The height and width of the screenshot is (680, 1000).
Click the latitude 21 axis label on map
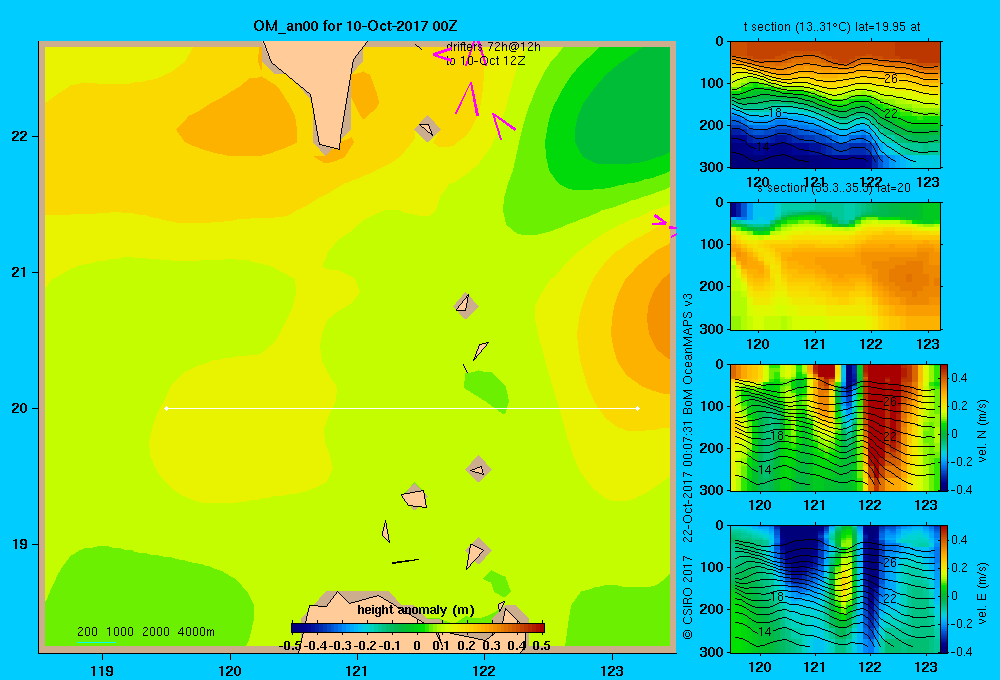[x=19, y=272]
